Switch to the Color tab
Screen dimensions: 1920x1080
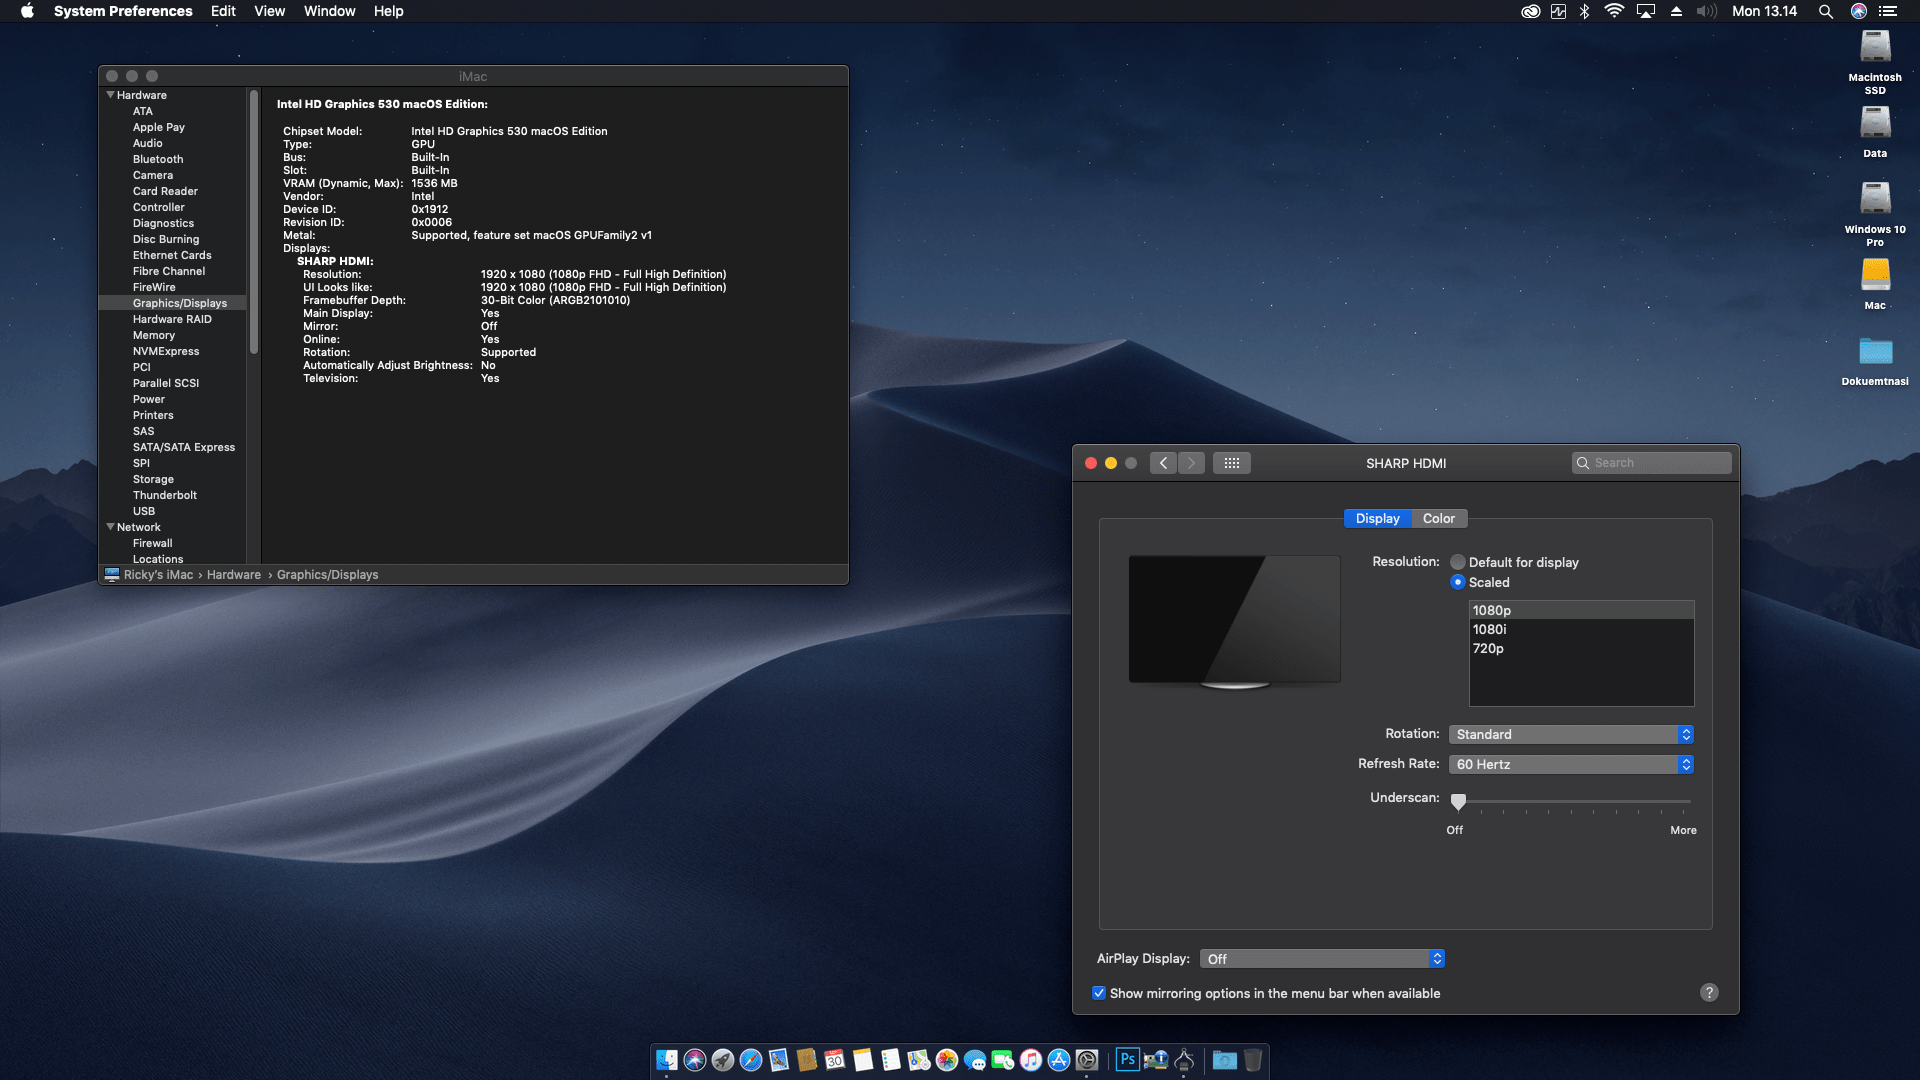tap(1438, 518)
